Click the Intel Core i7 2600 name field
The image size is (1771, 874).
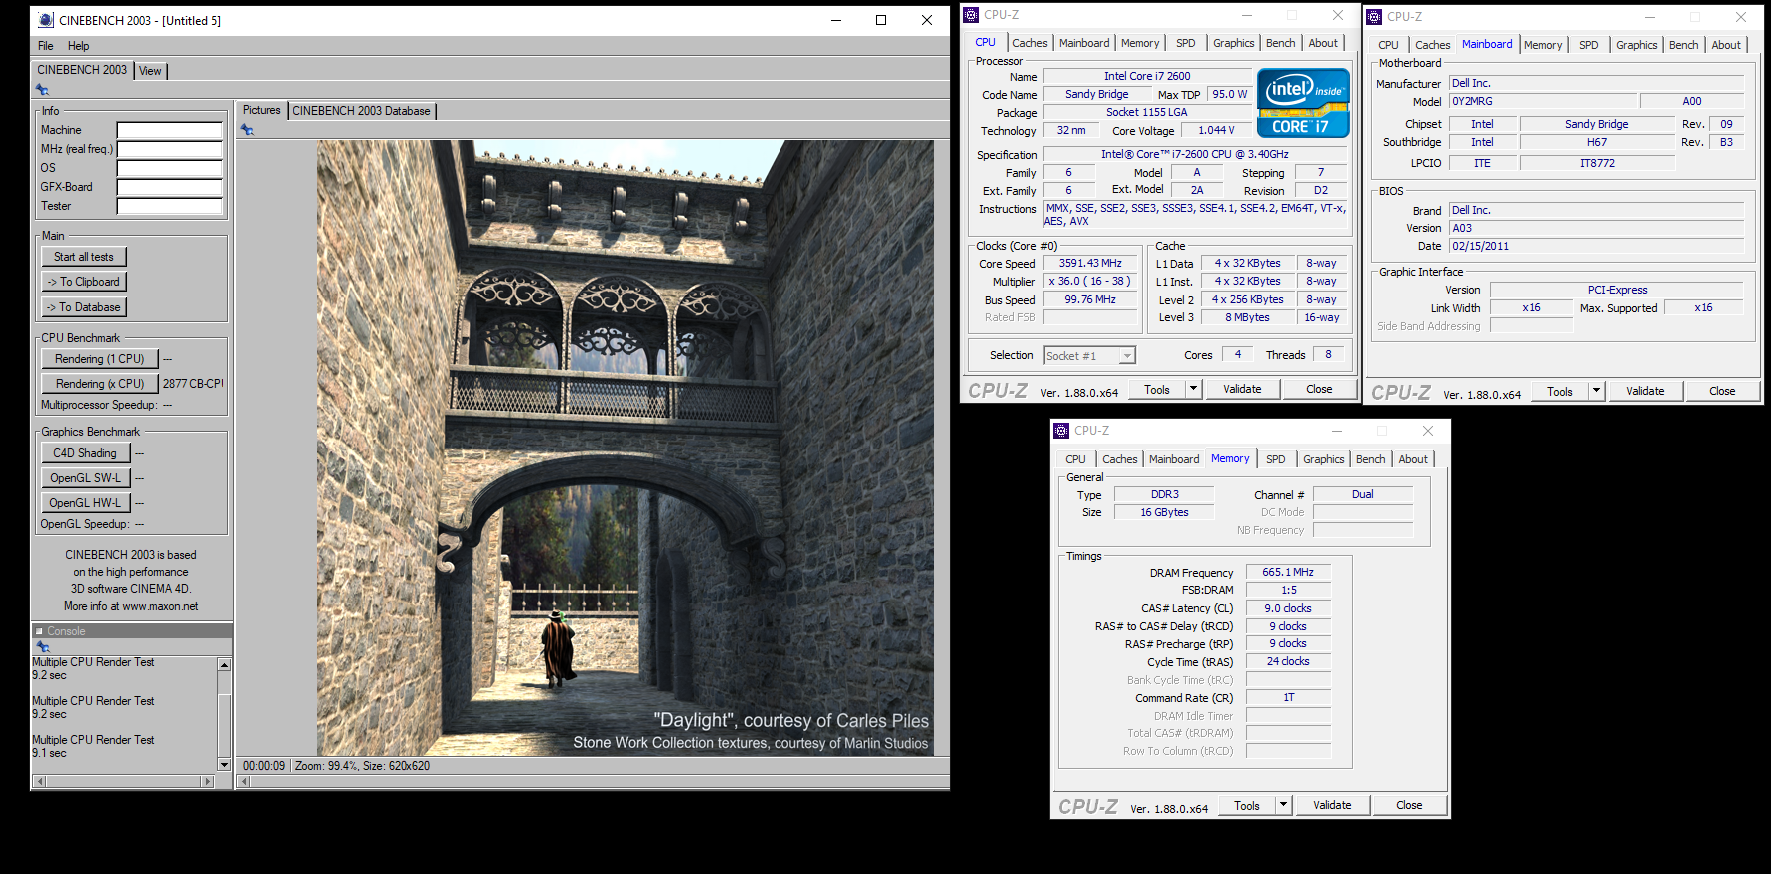pyautogui.click(x=1147, y=76)
